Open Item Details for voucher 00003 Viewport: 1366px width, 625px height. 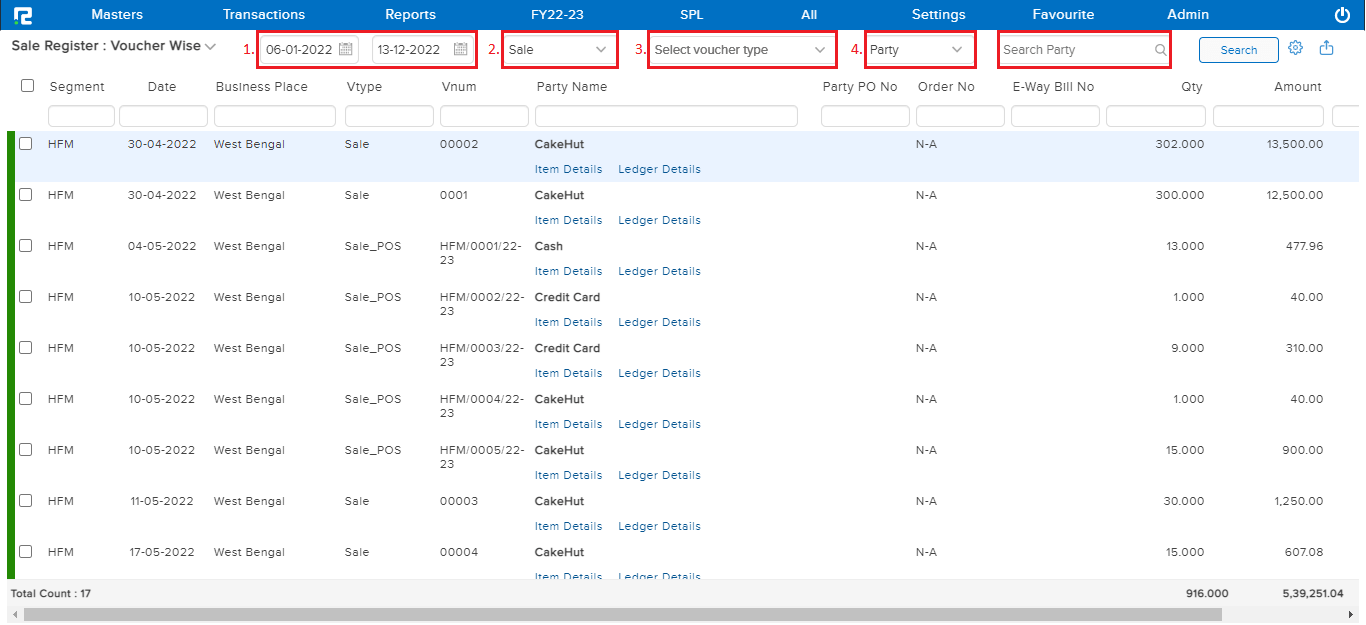(568, 526)
